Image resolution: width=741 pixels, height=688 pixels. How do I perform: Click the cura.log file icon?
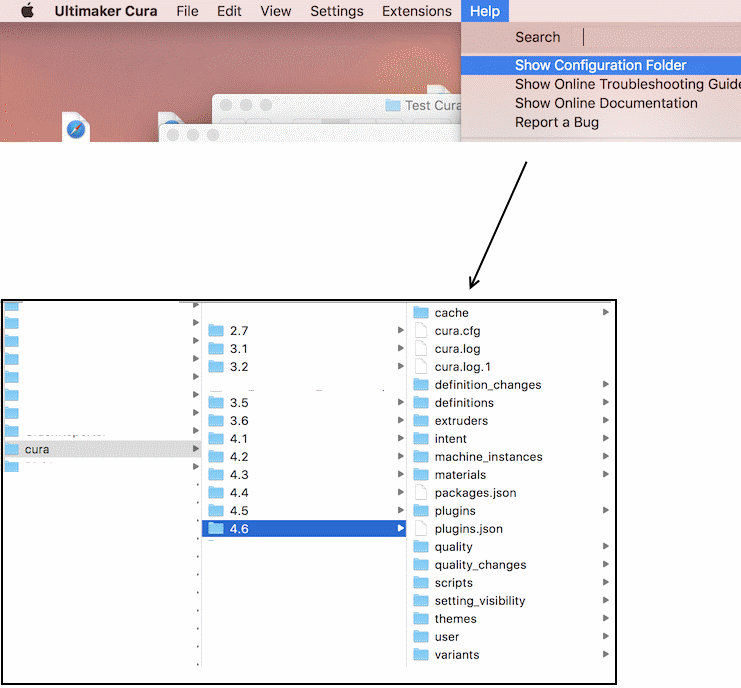point(421,348)
